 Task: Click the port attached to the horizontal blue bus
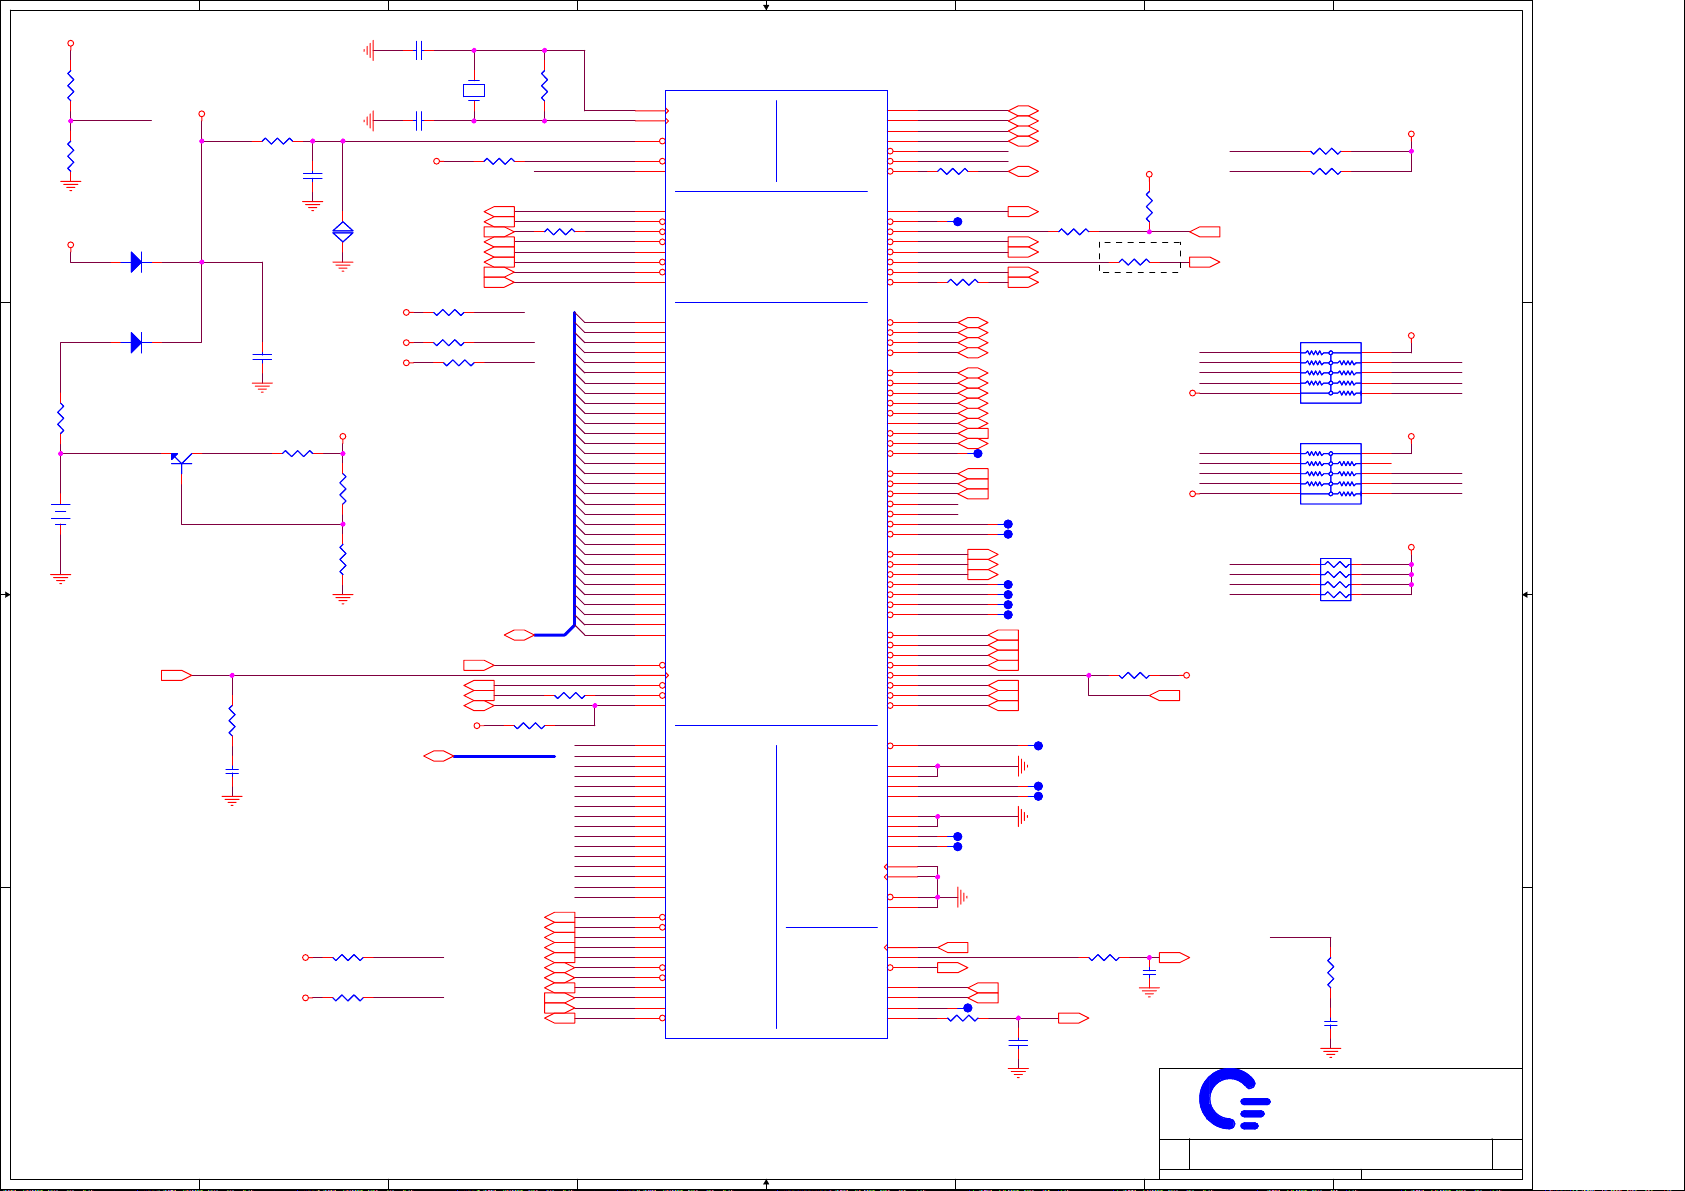pyautogui.click(x=438, y=756)
